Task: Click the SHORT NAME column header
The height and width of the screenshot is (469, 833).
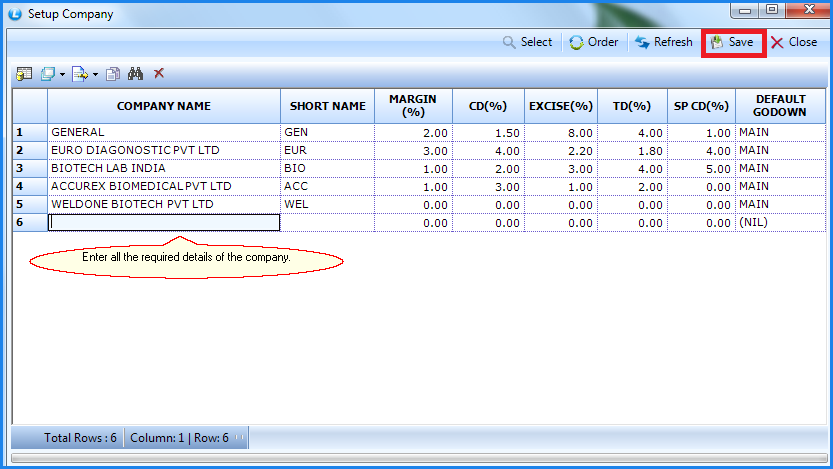Action: [327, 106]
